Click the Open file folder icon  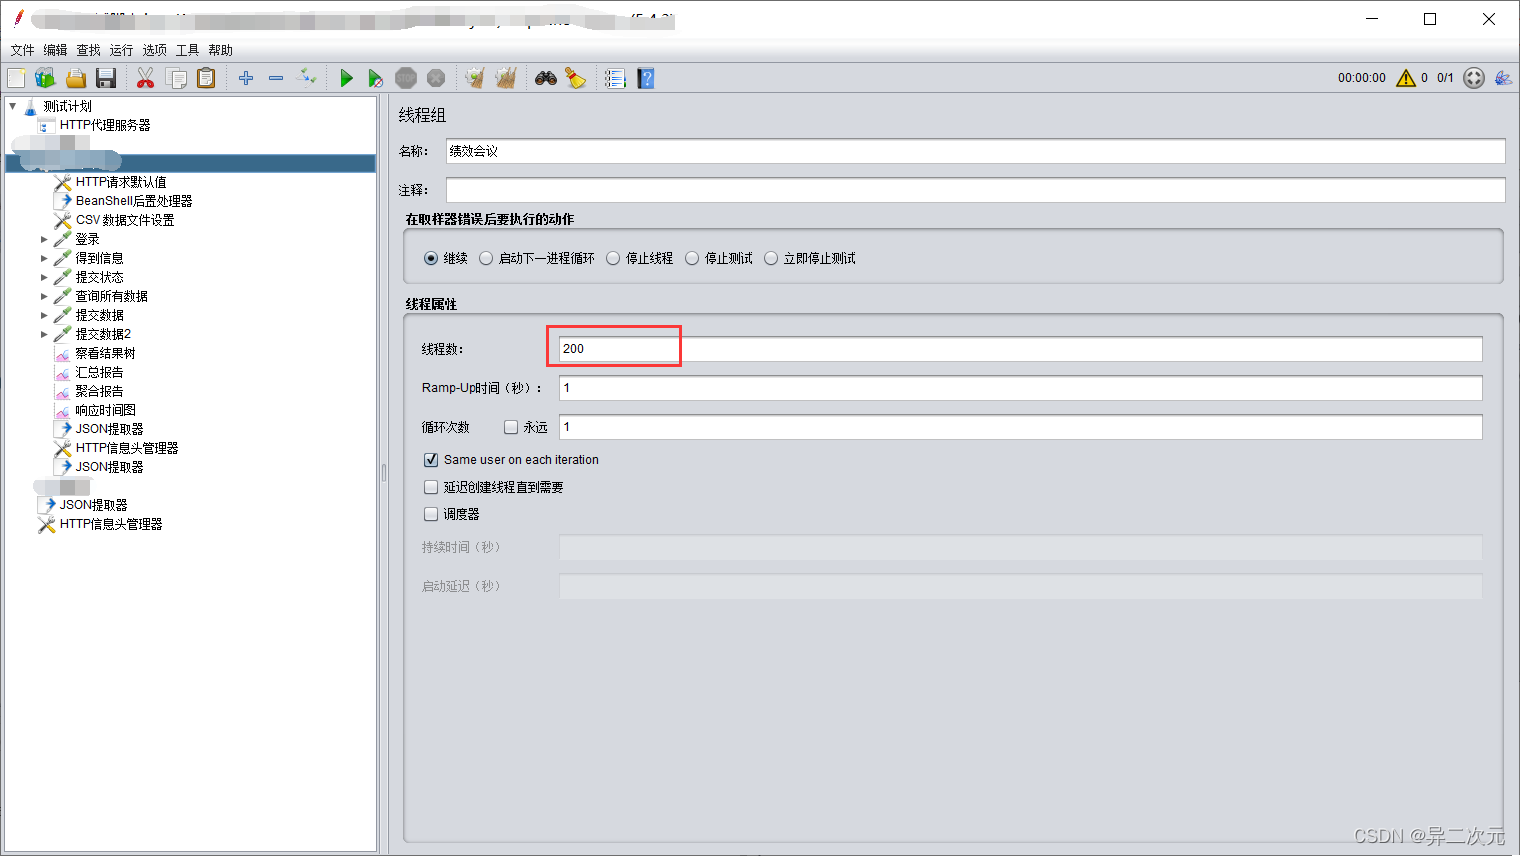click(x=76, y=78)
